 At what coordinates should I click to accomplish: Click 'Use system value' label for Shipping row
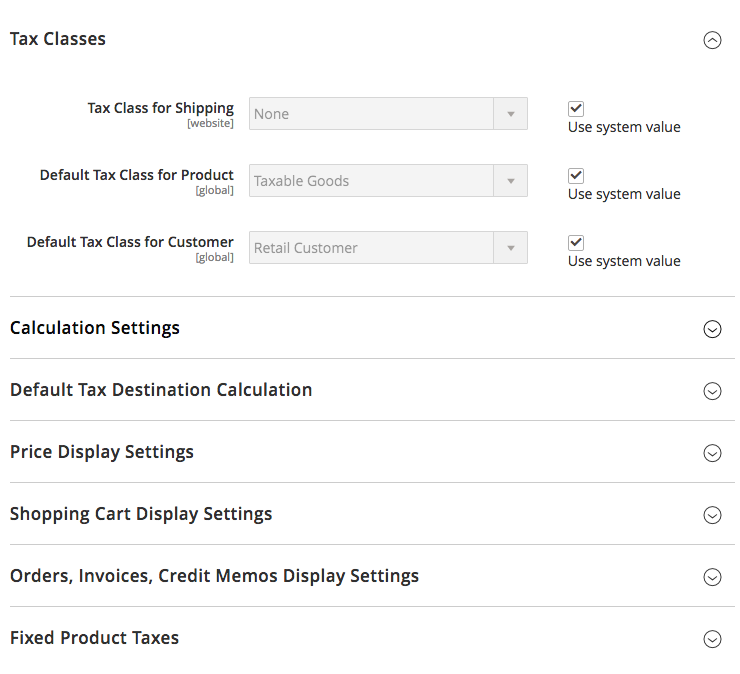(x=624, y=127)
